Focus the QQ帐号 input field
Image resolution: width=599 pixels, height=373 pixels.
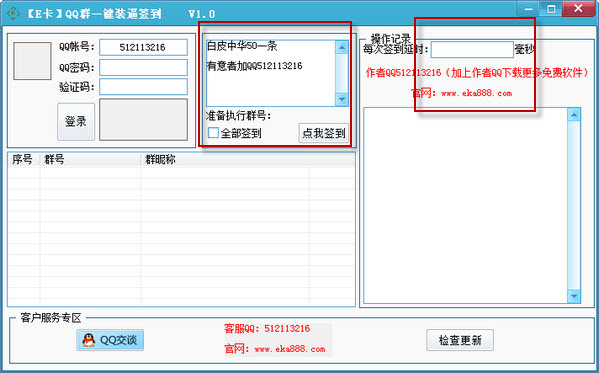point(143,47)
